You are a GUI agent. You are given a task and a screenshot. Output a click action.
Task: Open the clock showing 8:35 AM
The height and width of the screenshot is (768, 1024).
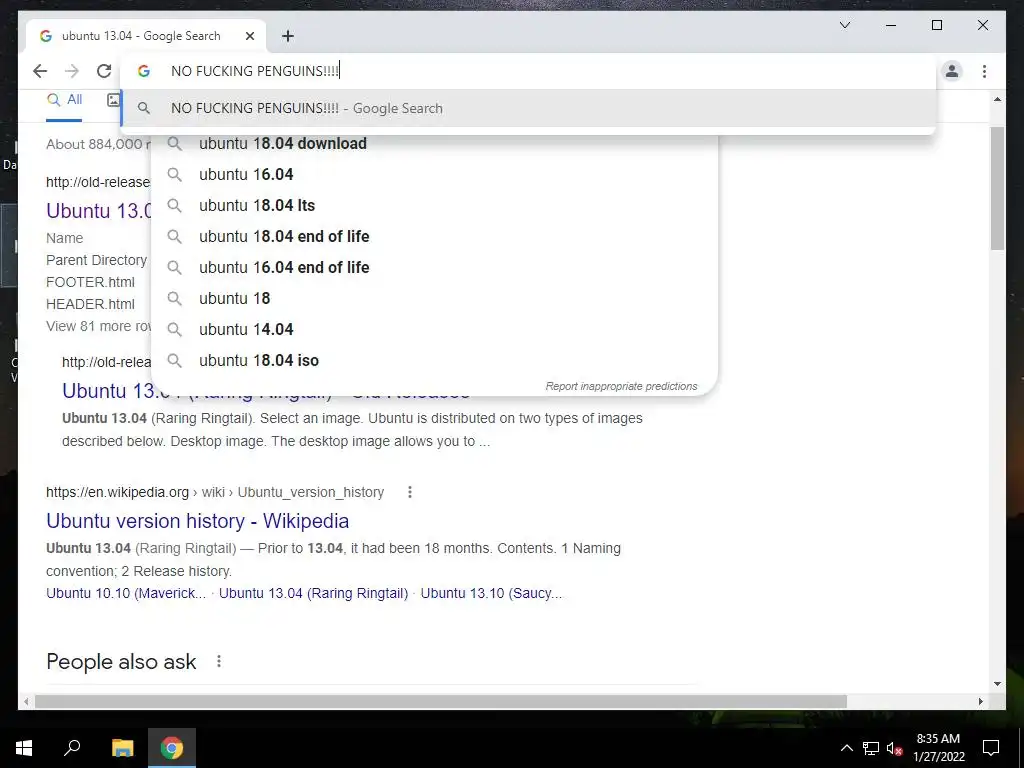pos(938,748)
